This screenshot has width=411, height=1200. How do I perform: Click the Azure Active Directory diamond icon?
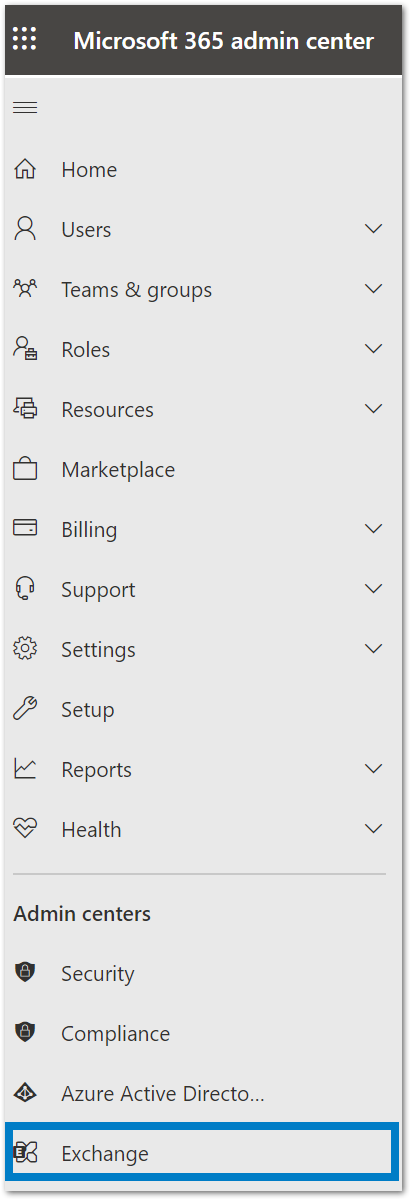25,1093
